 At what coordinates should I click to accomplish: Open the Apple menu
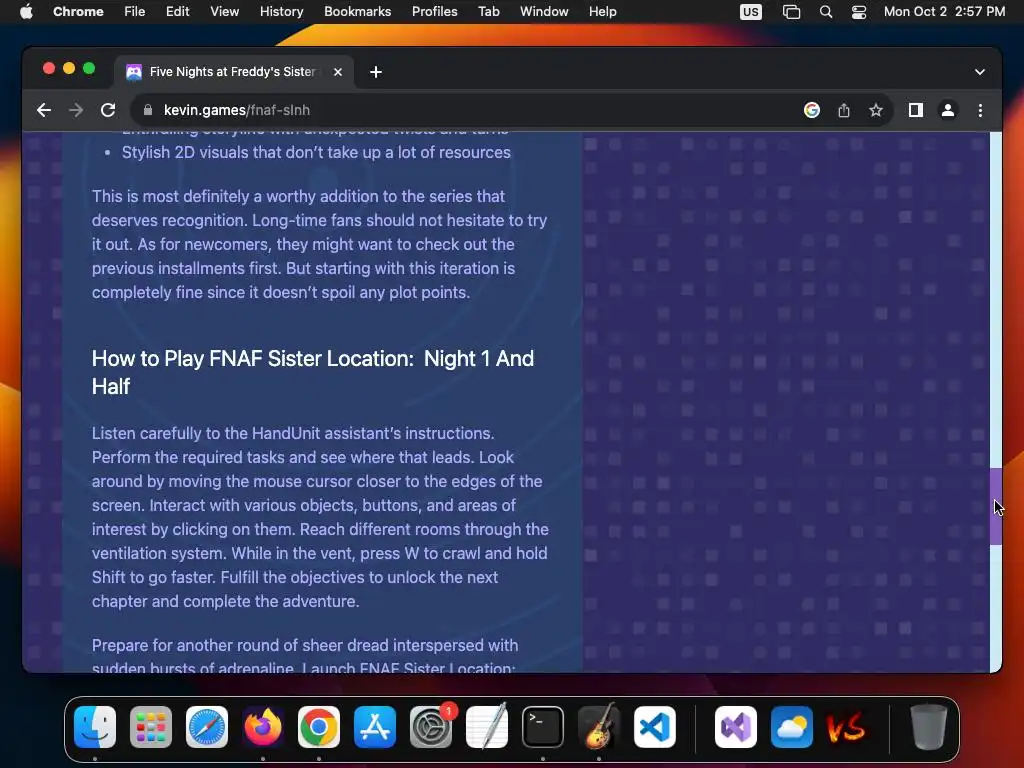[x=26, y=12]
